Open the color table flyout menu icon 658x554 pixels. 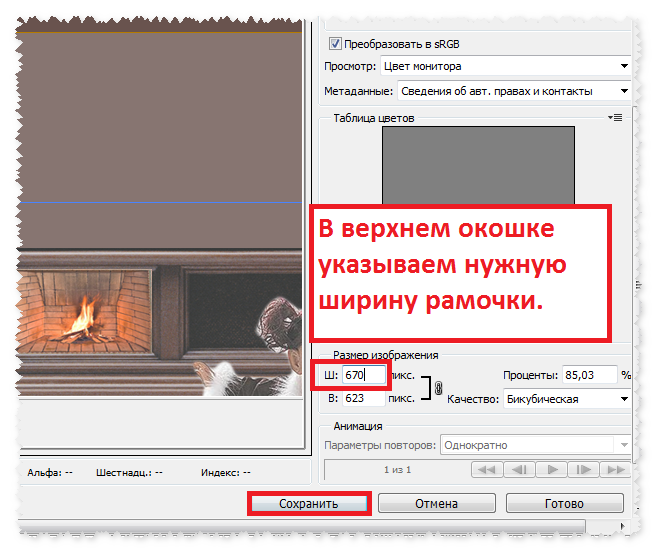point(615,118)
